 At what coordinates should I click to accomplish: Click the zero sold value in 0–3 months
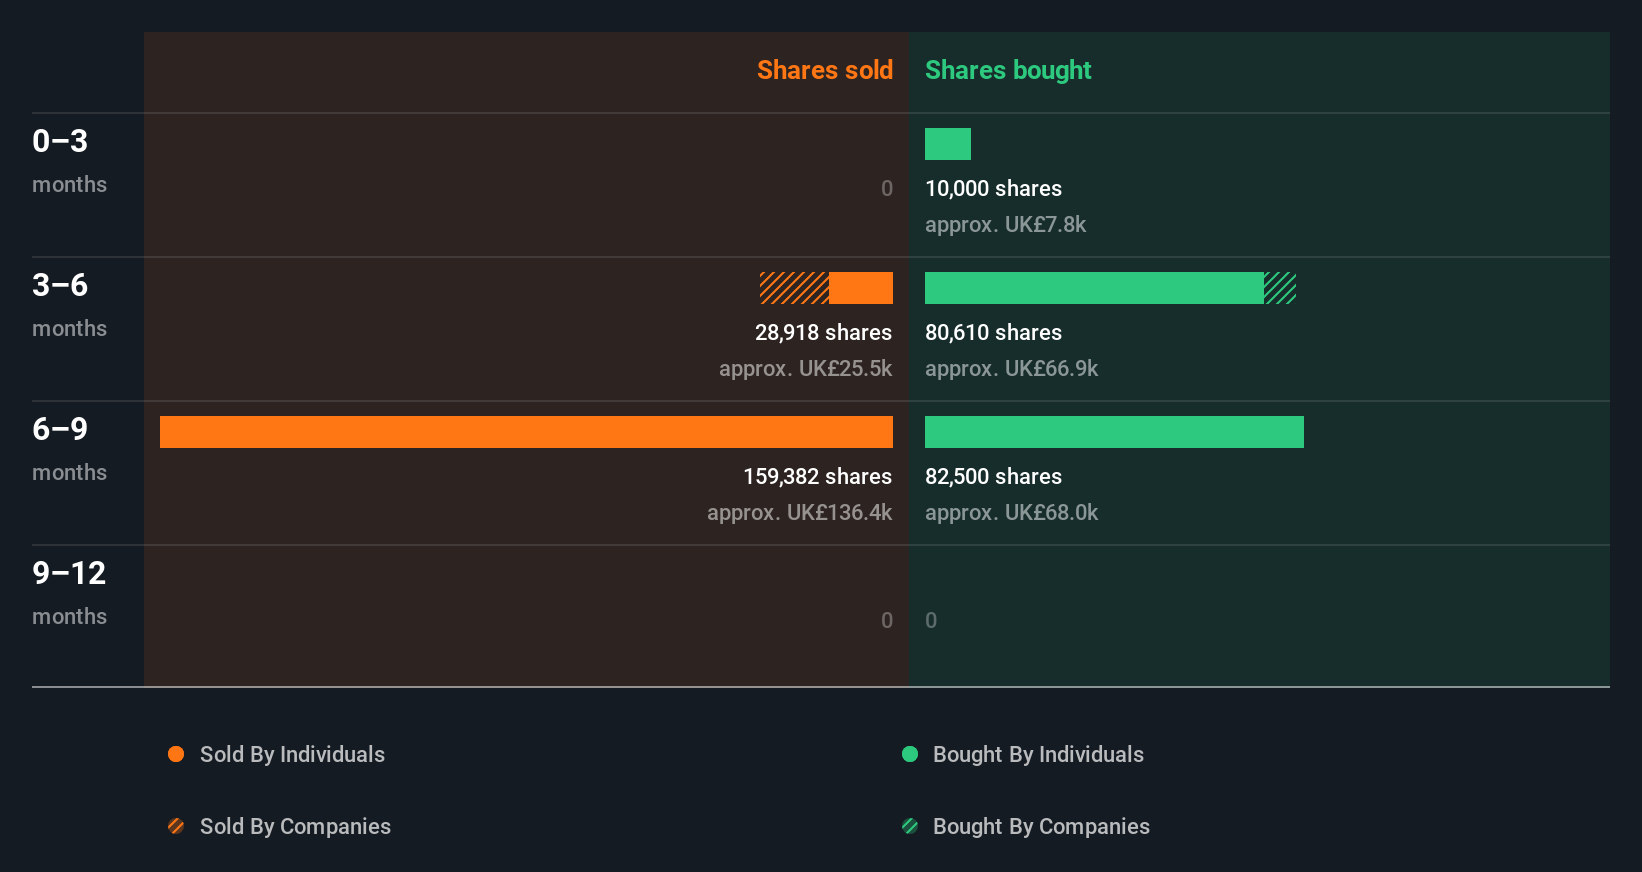pyautogui.click(x=886, y=188)
